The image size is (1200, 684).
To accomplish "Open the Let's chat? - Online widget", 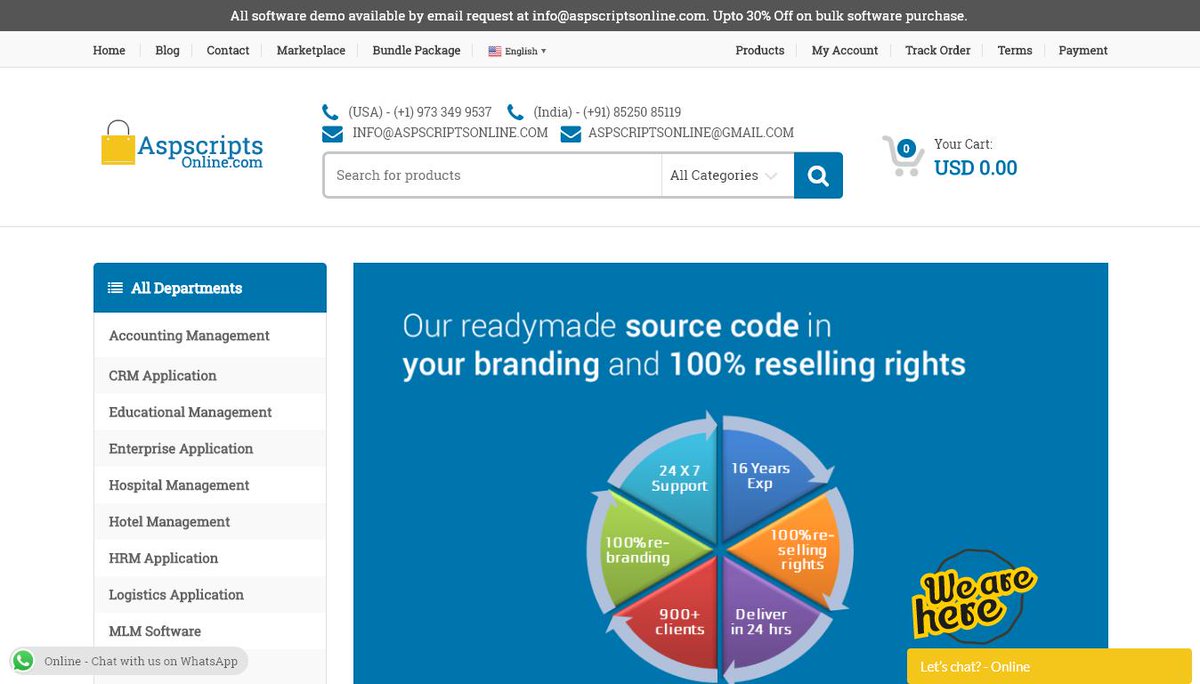I will point(1049,666).
